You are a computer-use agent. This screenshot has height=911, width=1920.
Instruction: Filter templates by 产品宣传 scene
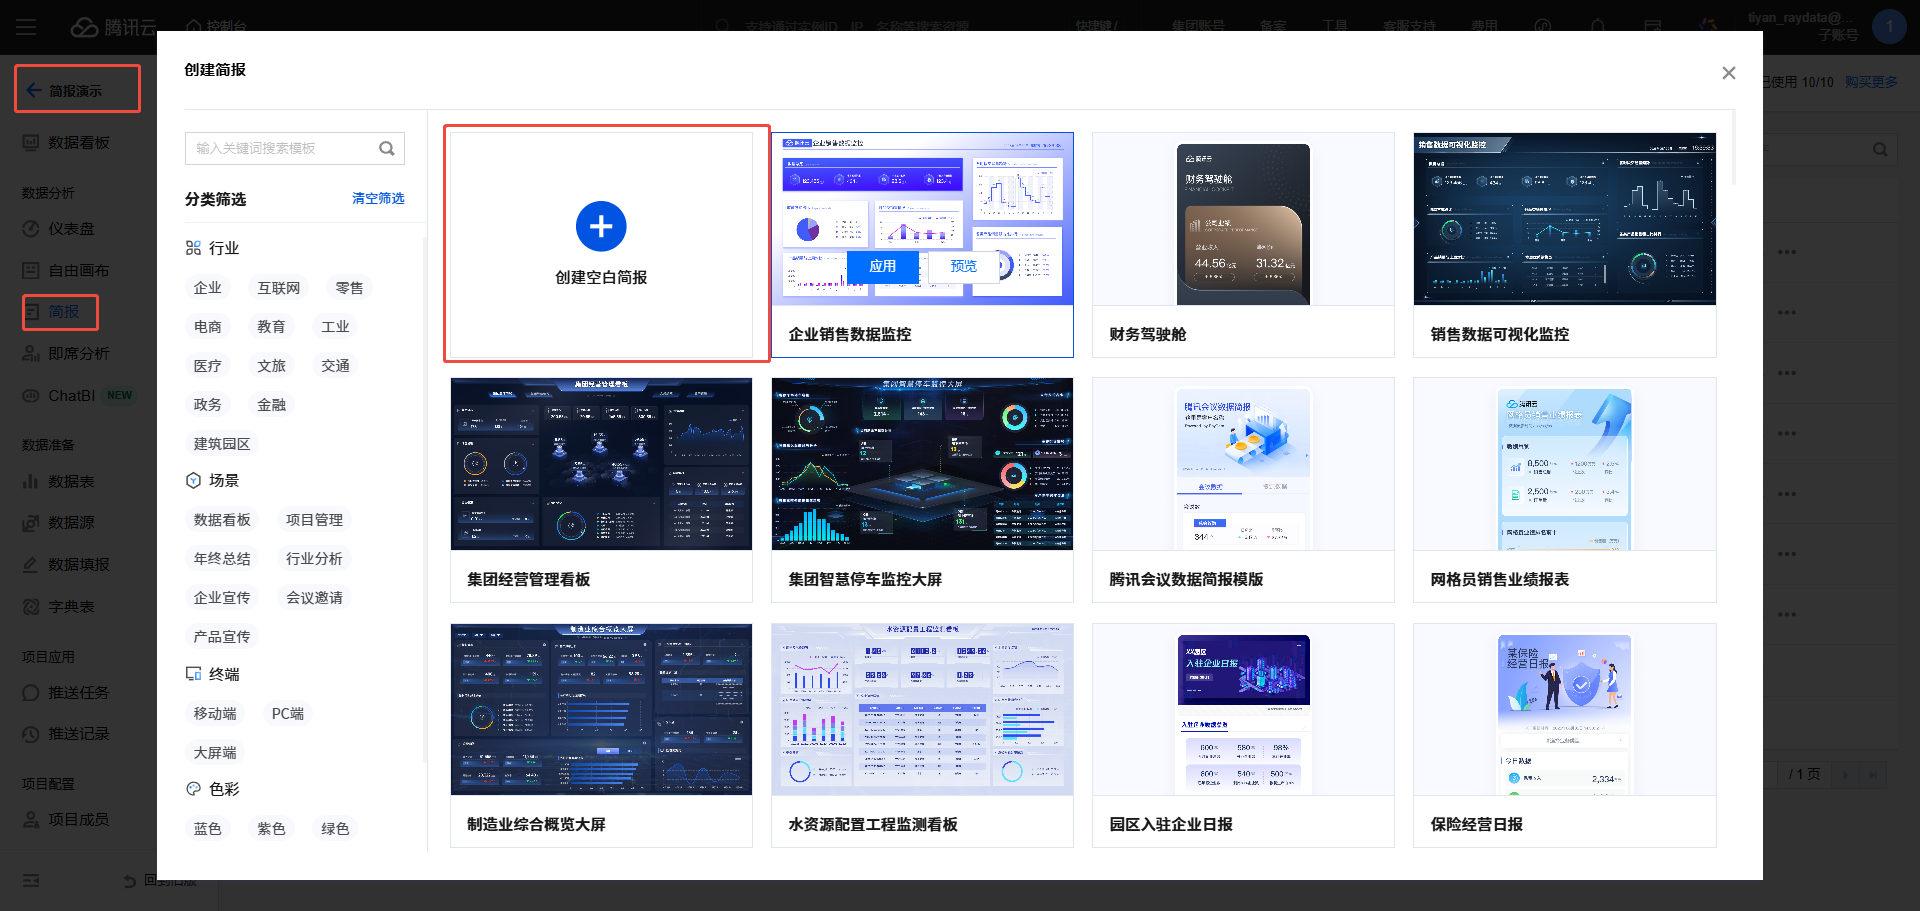pyautogui.click(x=222, y=637)
